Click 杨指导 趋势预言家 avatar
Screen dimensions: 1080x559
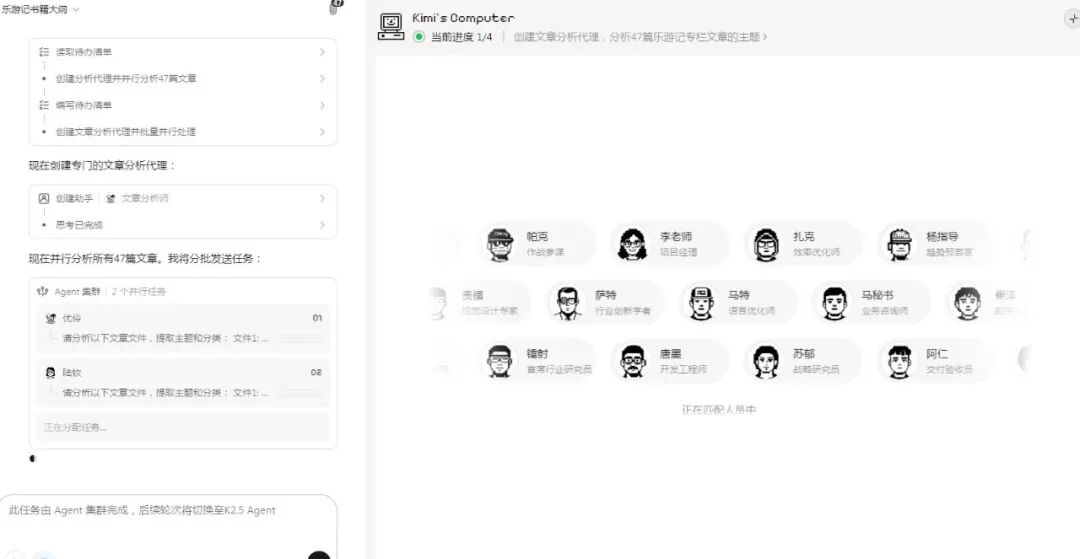(x=899, y=244)
